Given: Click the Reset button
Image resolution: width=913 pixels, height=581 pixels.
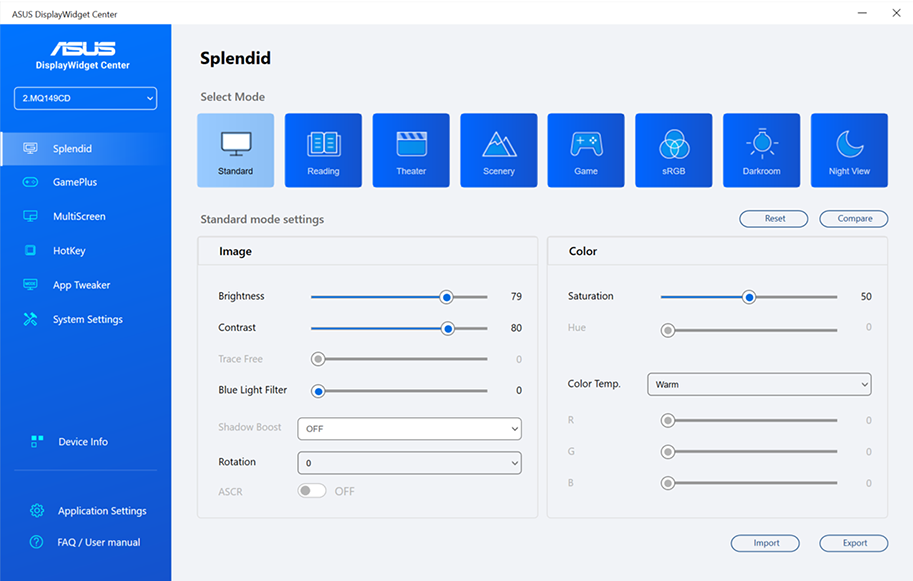Looking at the screenshot, I should 774,218.
